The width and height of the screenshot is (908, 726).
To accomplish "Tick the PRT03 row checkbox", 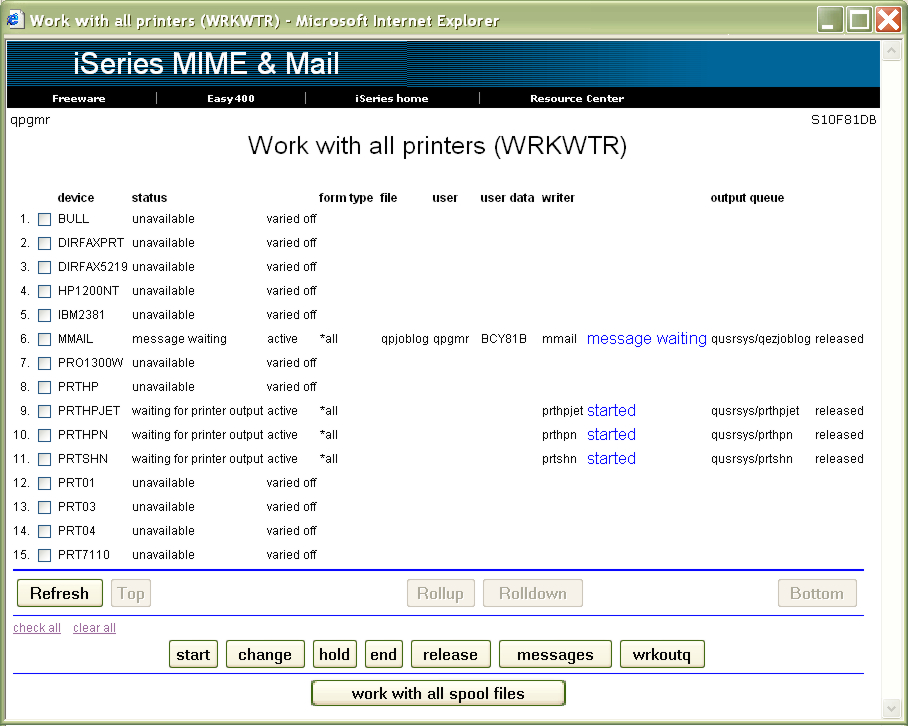I will click(45, 508).
